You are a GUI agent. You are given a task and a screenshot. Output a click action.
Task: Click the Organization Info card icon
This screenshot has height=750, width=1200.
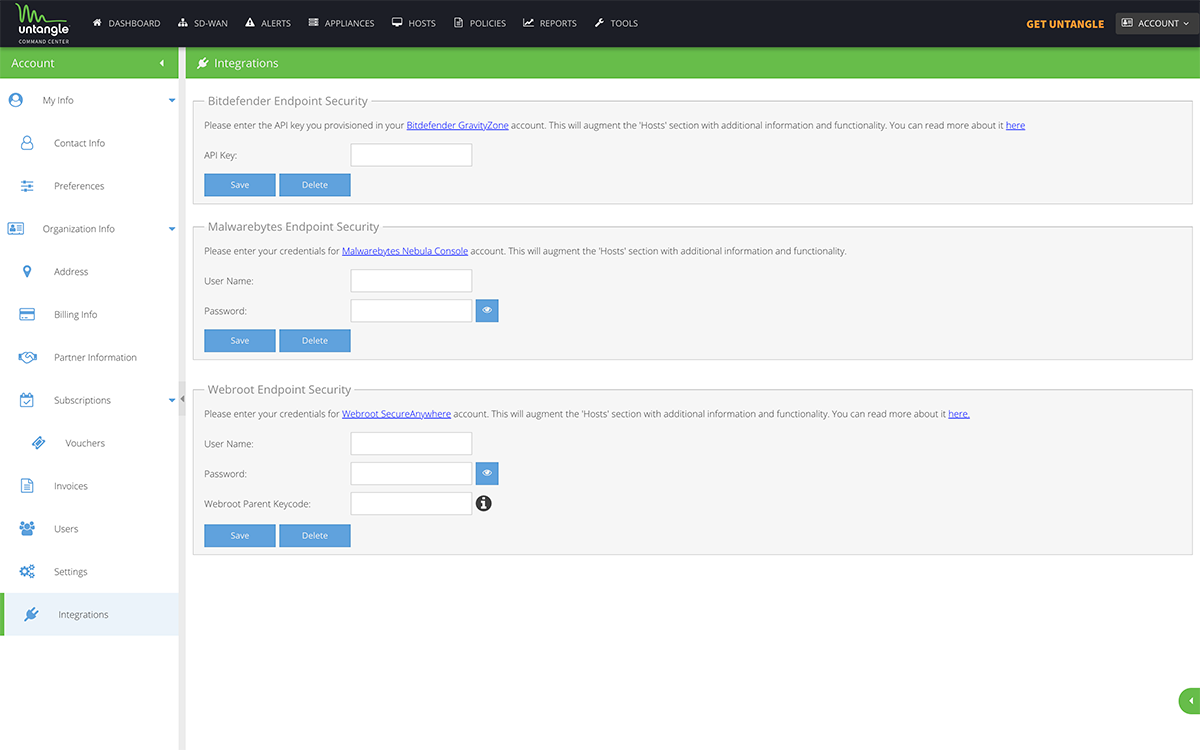16,229
